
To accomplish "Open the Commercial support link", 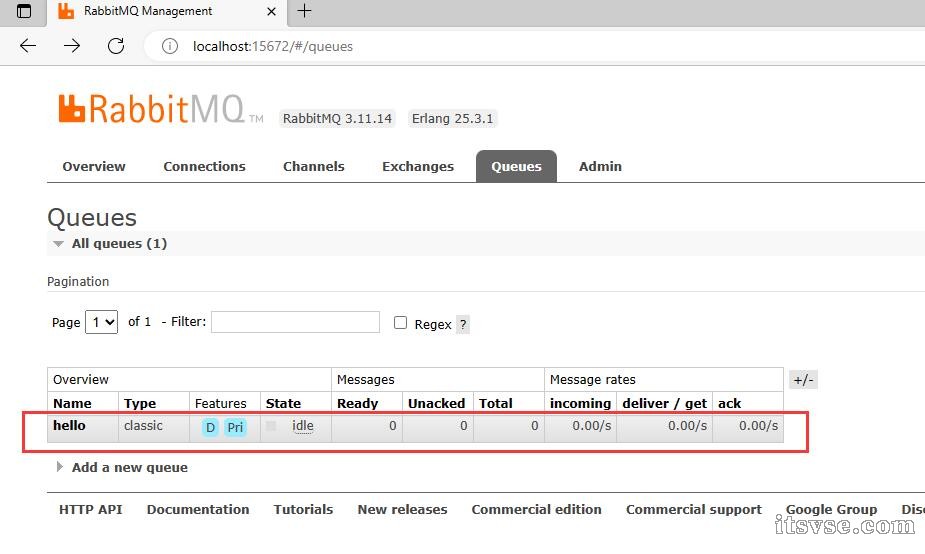I will [694, 509].
